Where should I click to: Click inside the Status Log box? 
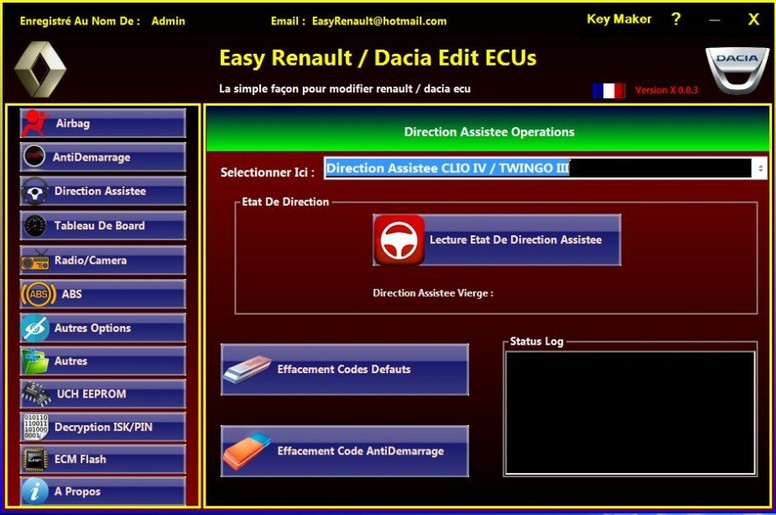coord(630,413)
